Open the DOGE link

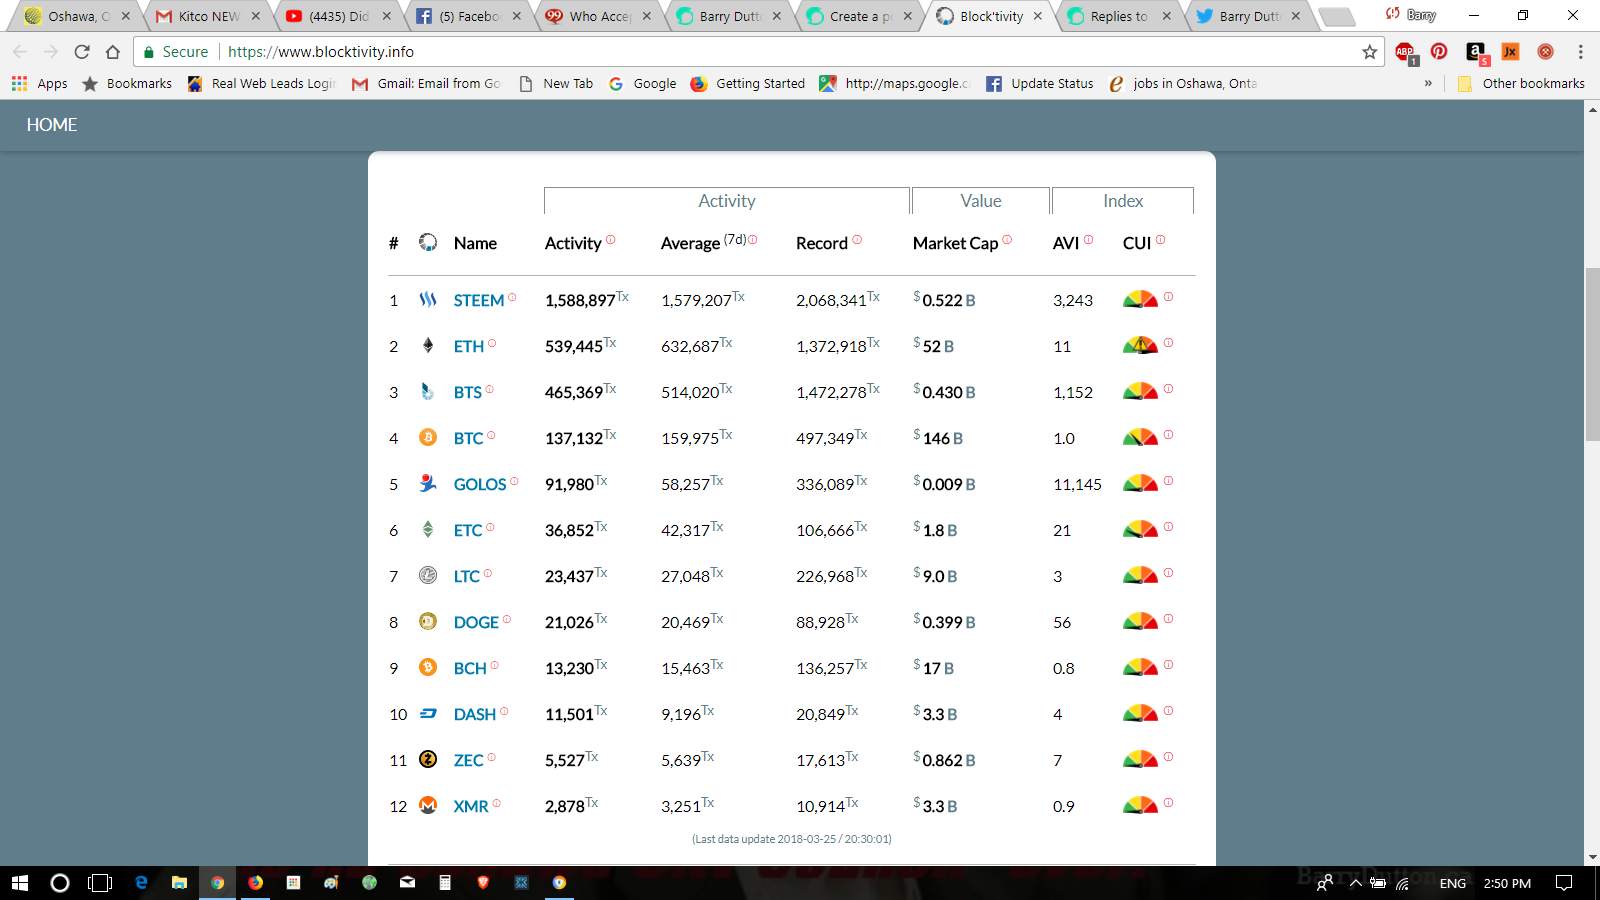[x=476, y=622]
